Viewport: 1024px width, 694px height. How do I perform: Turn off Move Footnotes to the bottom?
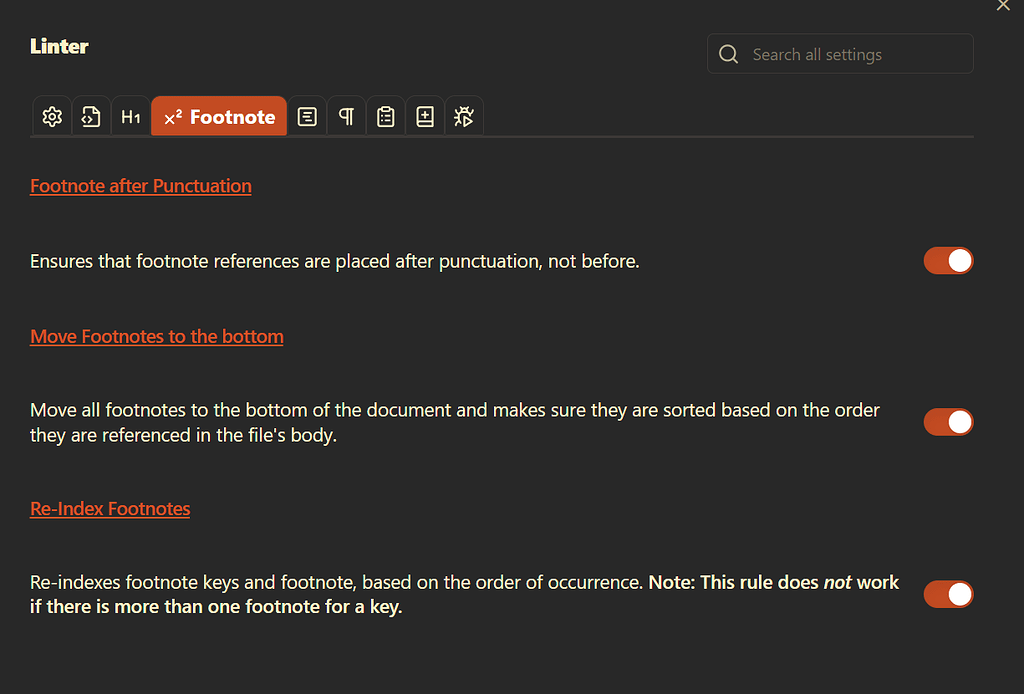pos(948,421)
